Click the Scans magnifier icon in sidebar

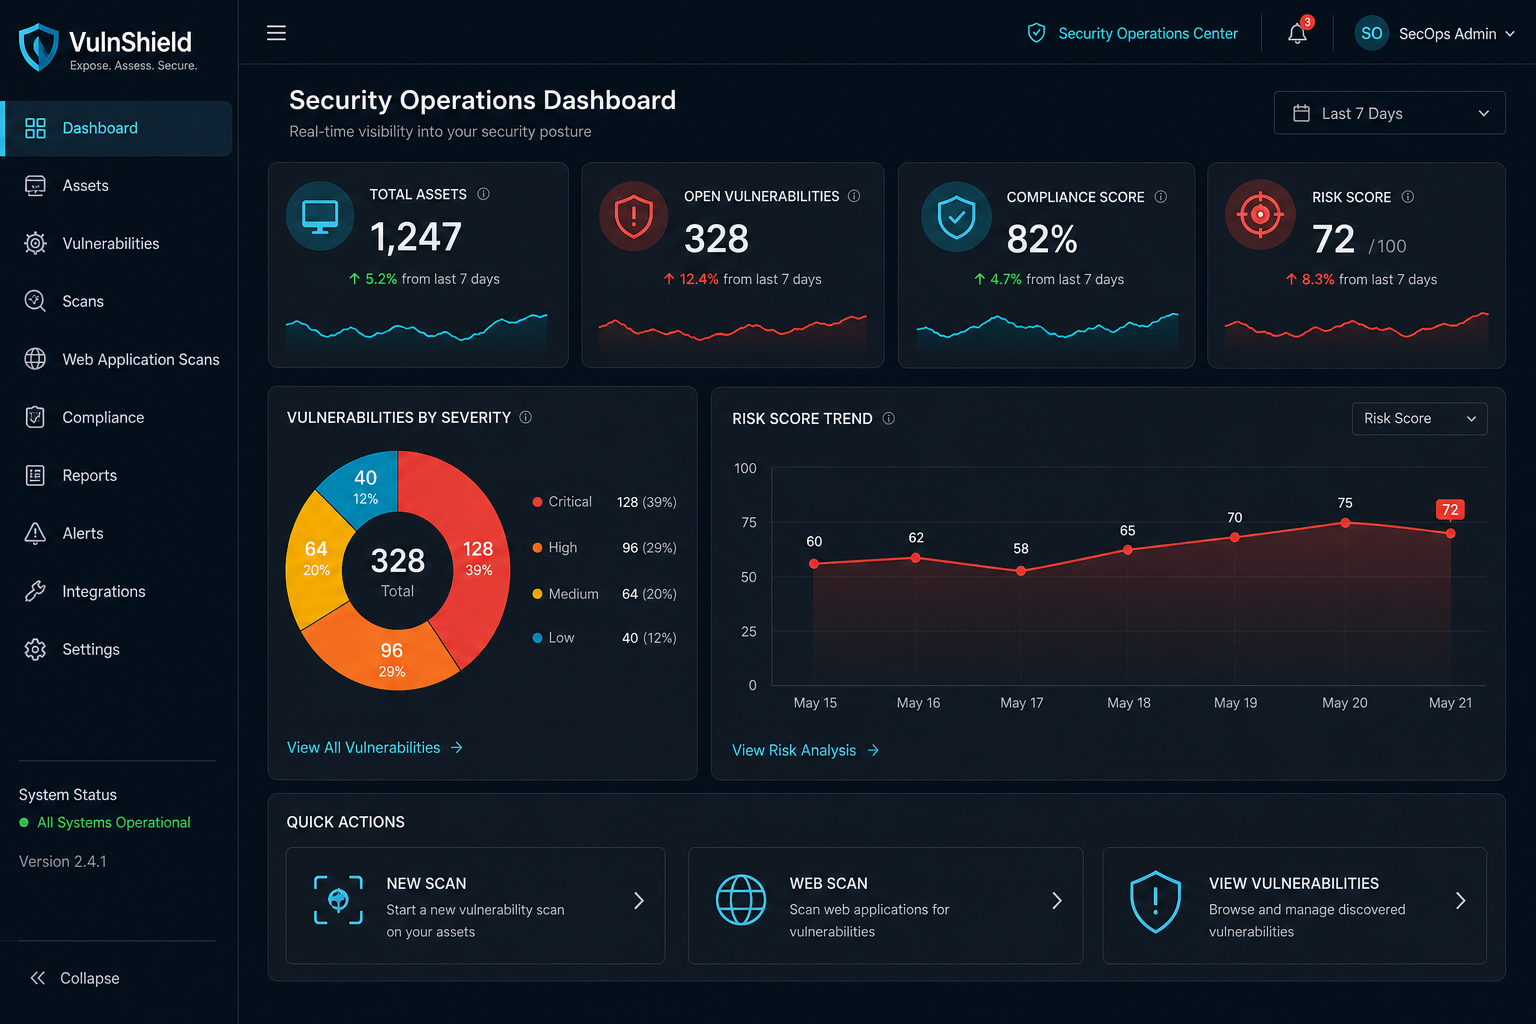click(35, 301)
